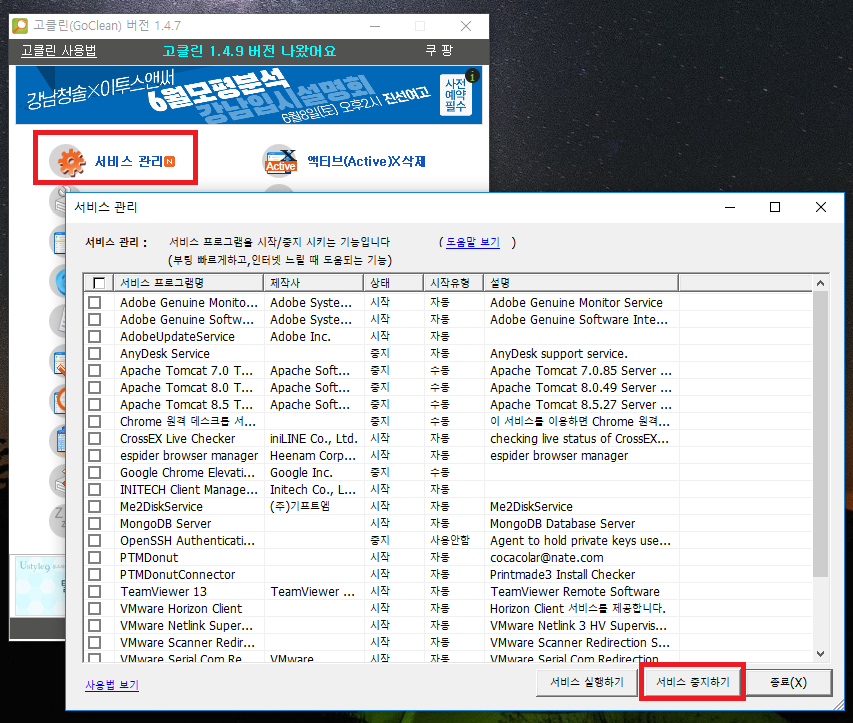Check the PTMDonutConnector checkbox
Image resolution: width=853 pixels, height=723 pixels.
click(95, 574)
